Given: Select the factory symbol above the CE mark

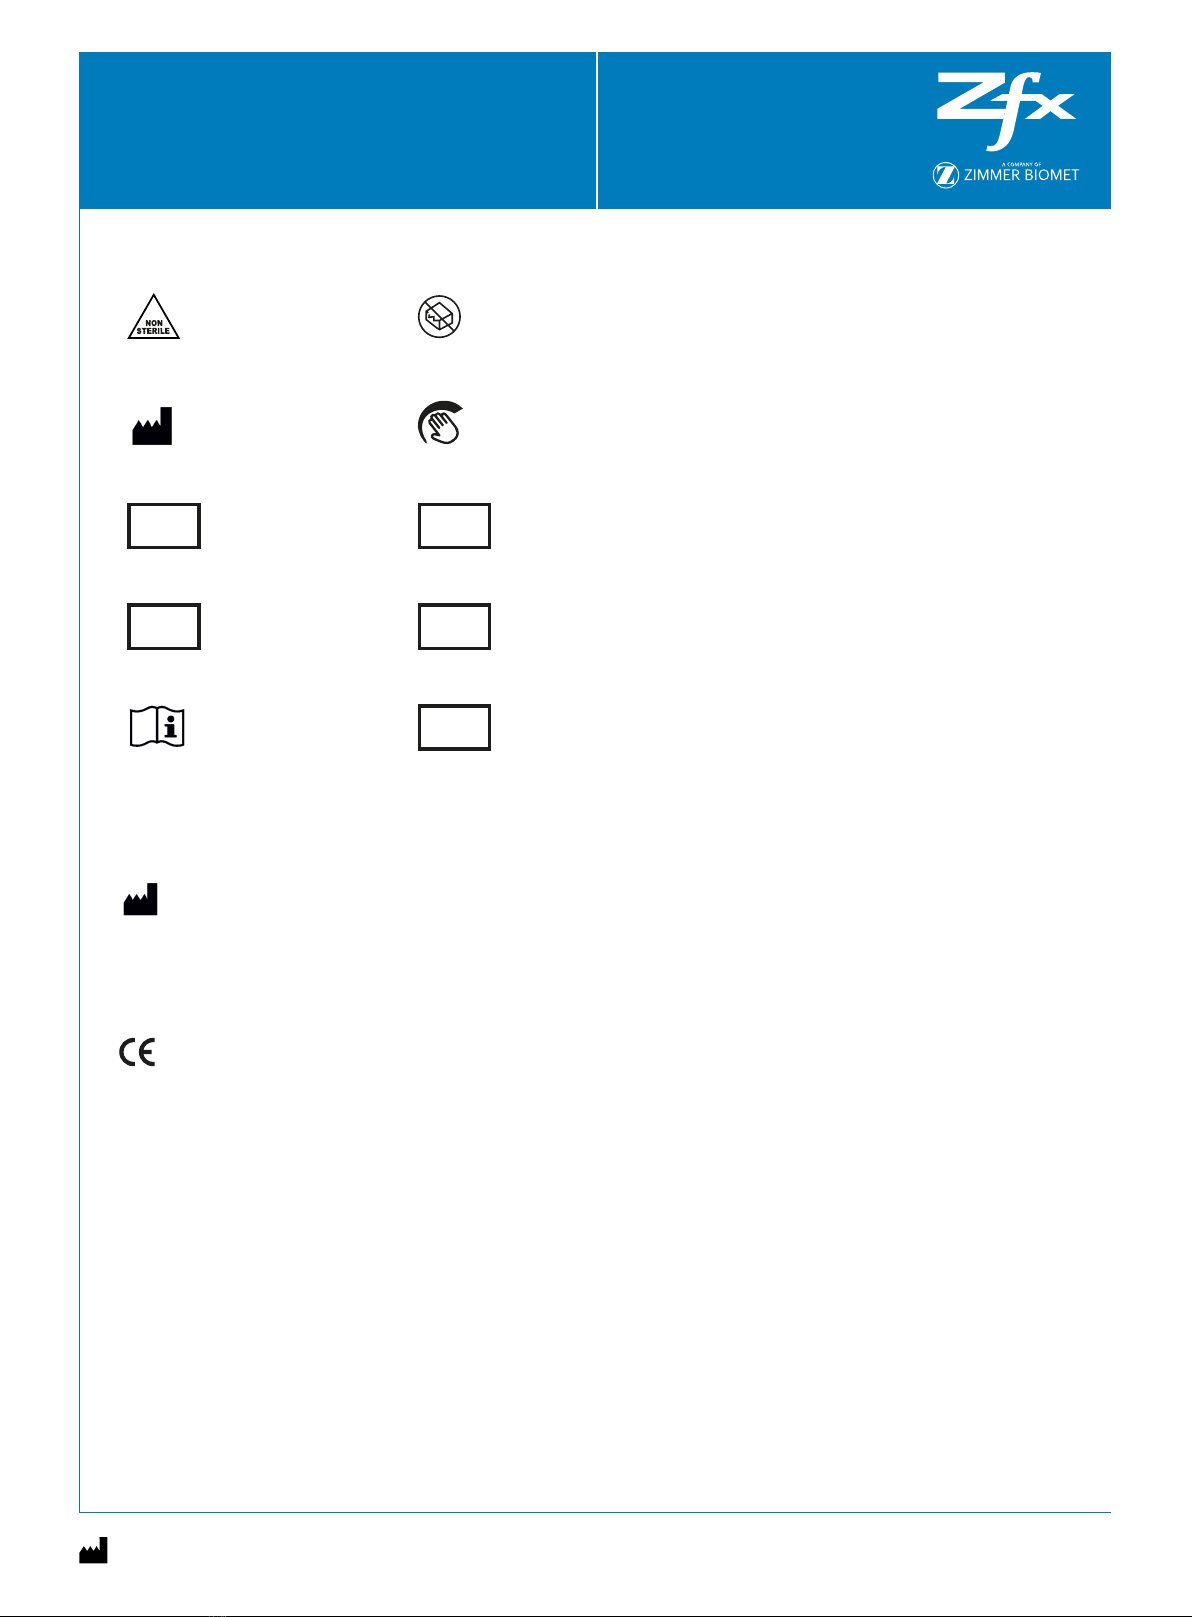Looking at the screenshot, I should (x=141, y=899).
